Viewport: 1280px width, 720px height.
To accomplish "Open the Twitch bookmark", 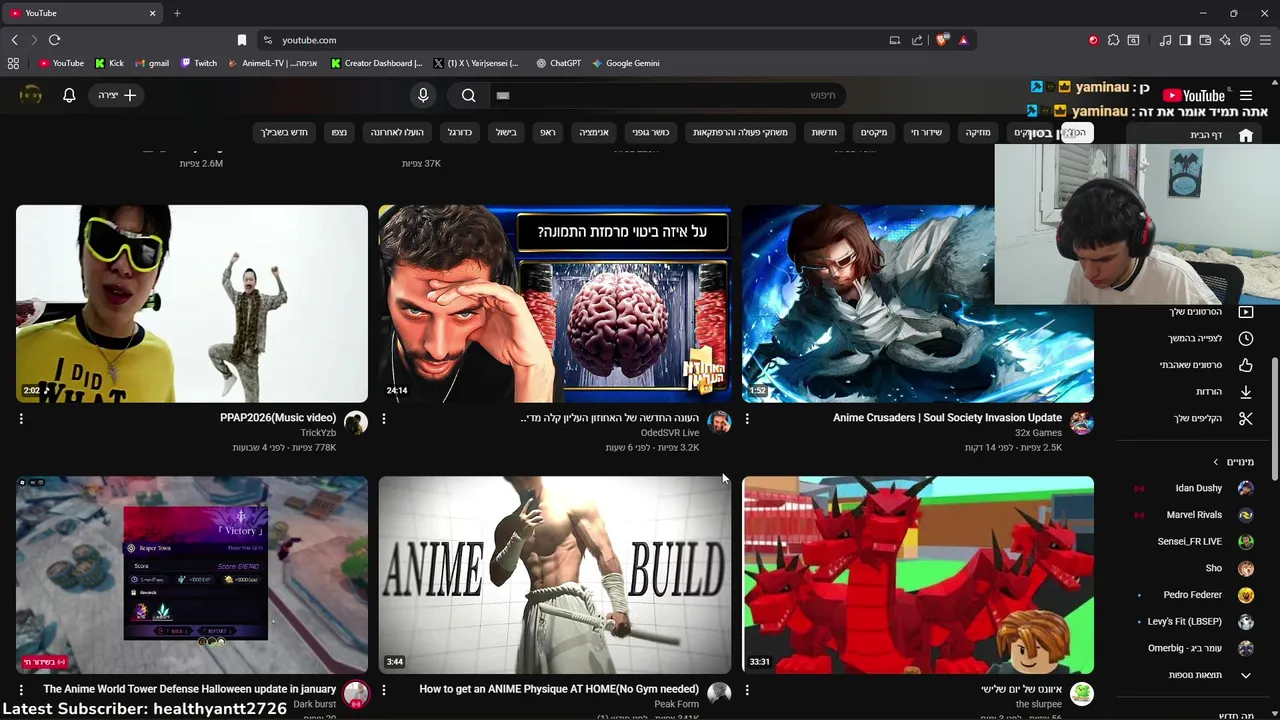I will coord(198,63).
